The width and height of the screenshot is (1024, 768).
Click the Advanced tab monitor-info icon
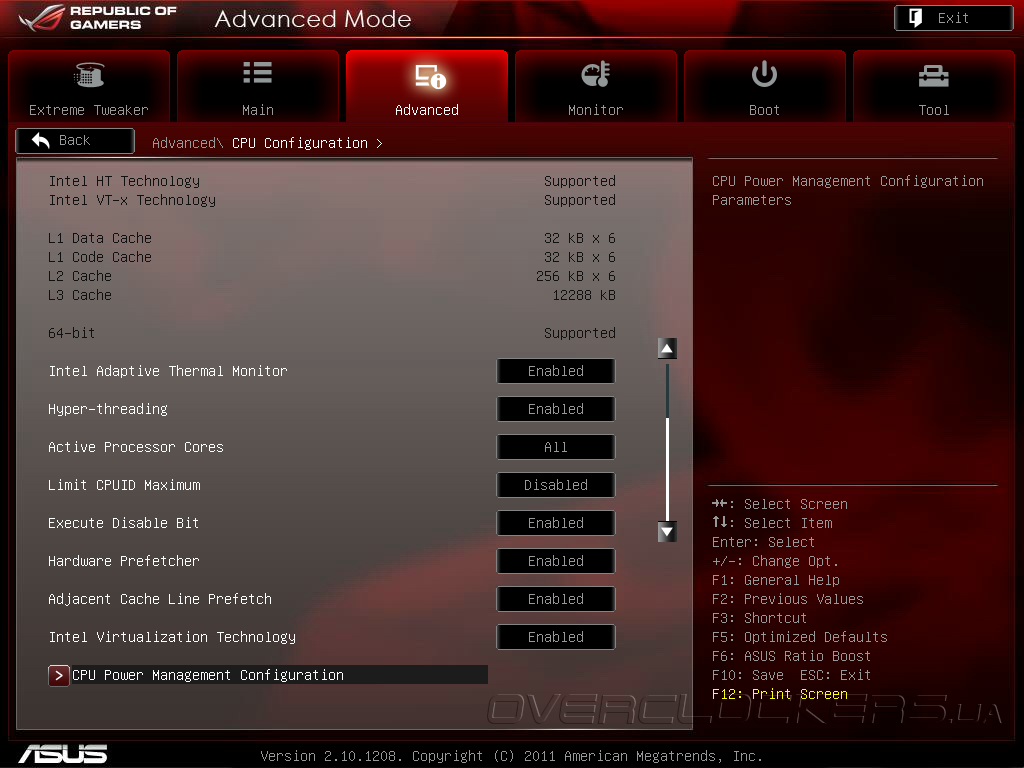coord(430,76)
